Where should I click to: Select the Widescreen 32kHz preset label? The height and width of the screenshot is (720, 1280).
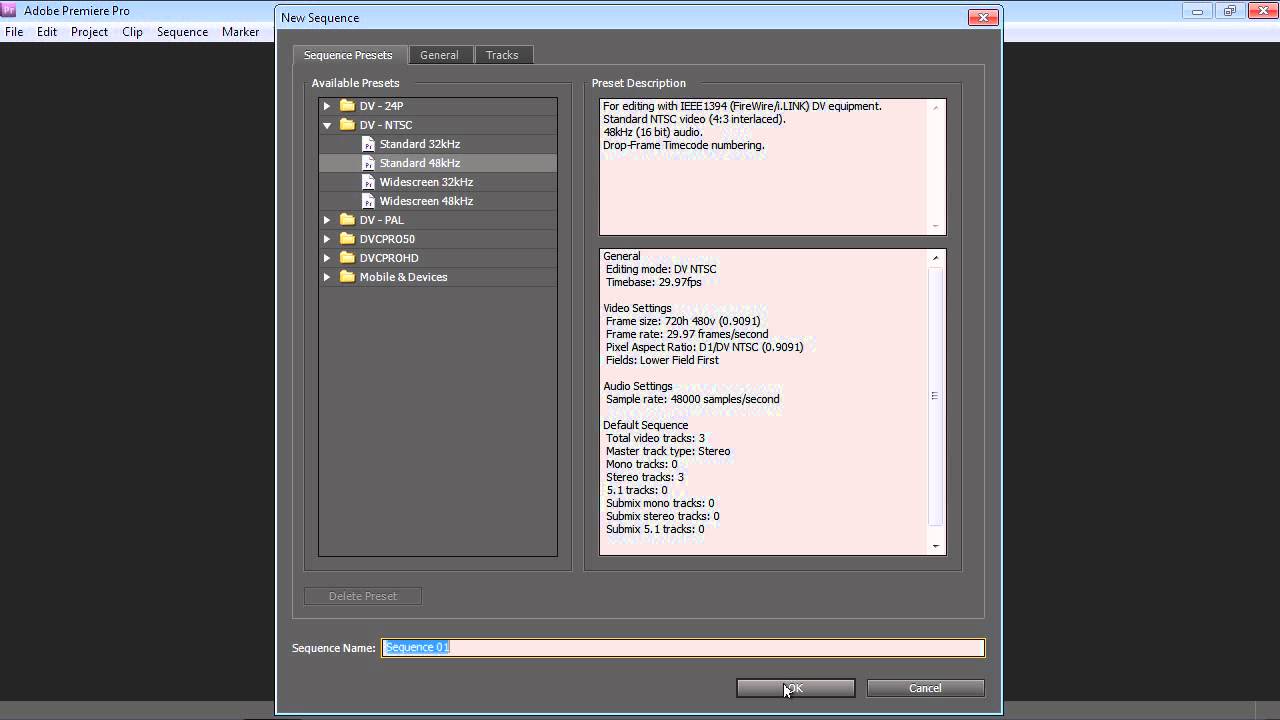coord(426,182)
